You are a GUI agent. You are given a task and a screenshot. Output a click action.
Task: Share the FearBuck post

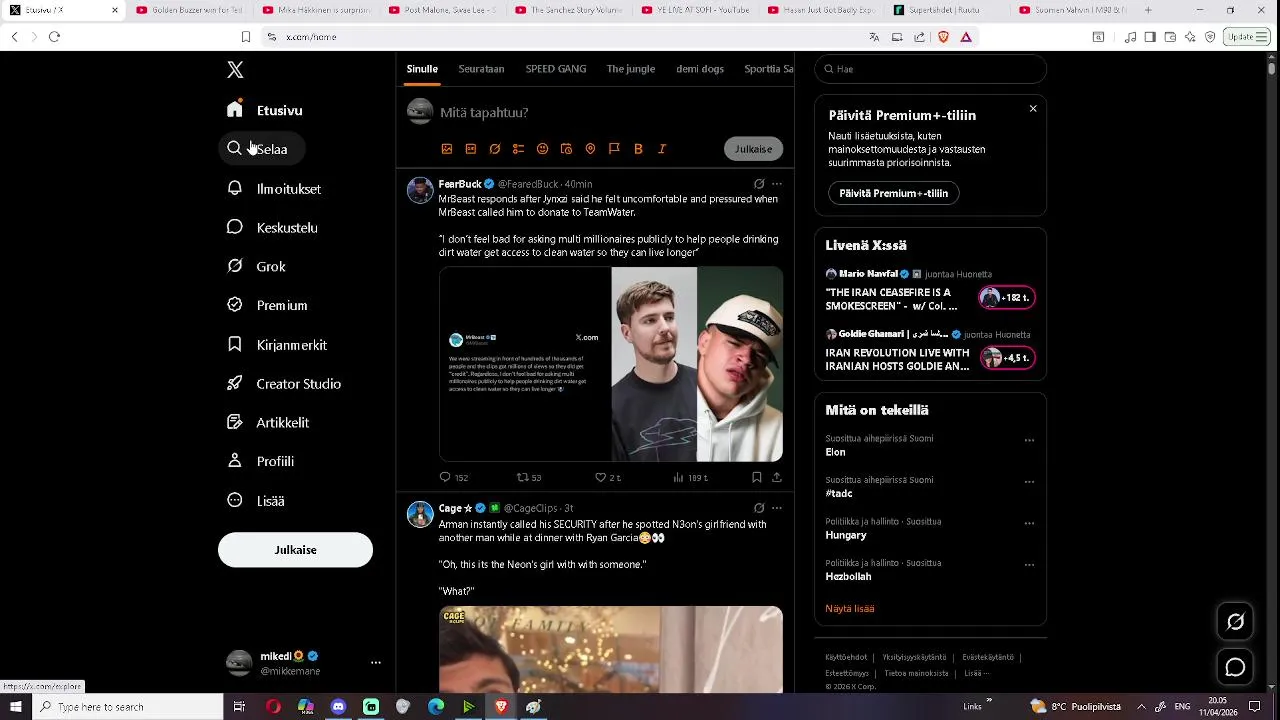coord(777,478)
